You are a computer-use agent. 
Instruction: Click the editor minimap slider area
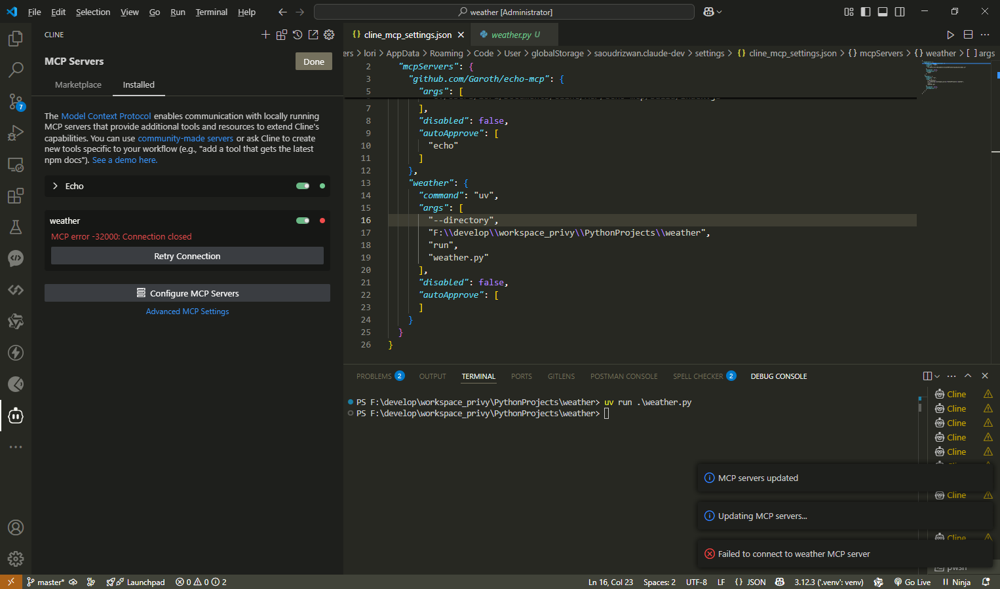click(x=945, y=75)
